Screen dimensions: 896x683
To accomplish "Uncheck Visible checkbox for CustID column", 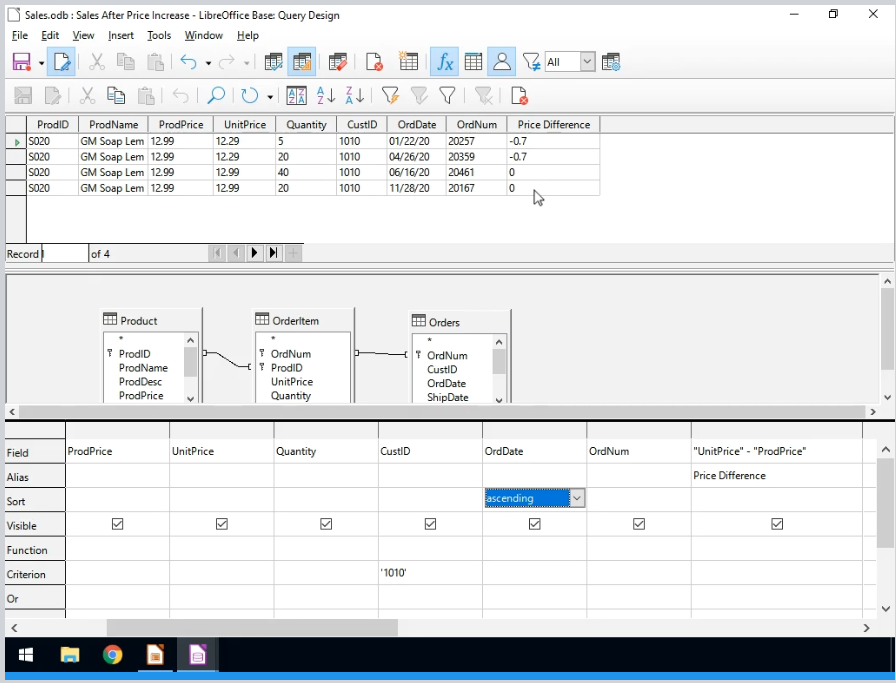I will click(430, 524).
